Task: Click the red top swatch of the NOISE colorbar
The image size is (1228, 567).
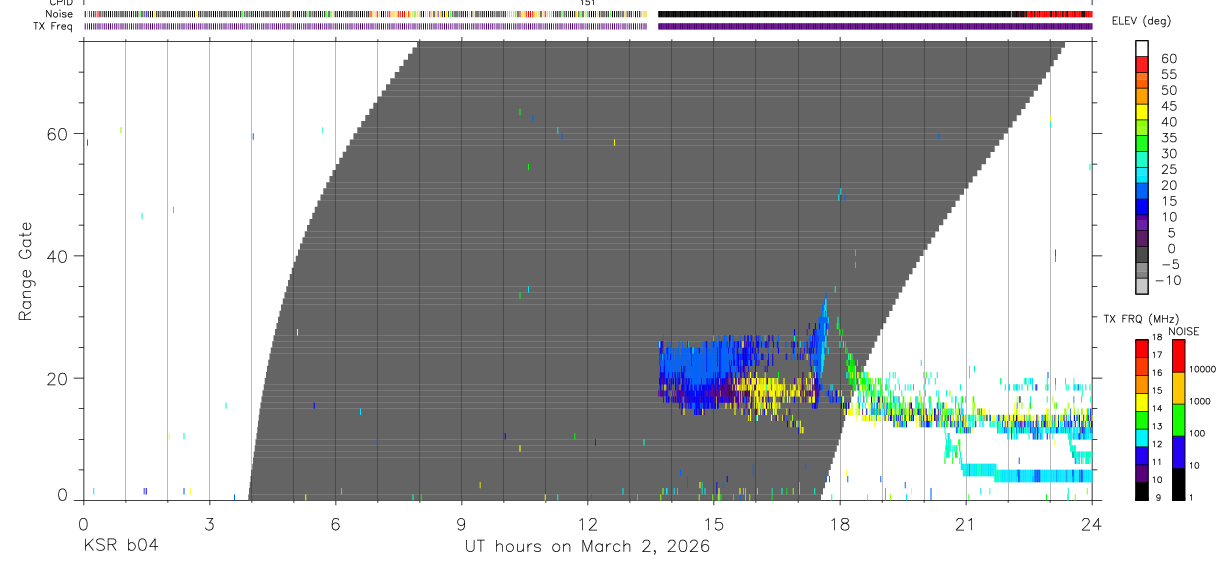Action: click(x=1178, y=355)
